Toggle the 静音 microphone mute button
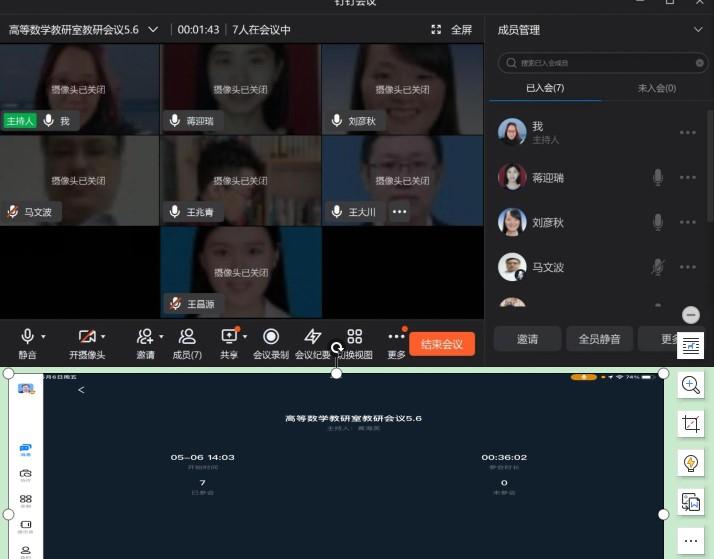This screenshot has height=559, width=714. (x=27, y=337)
